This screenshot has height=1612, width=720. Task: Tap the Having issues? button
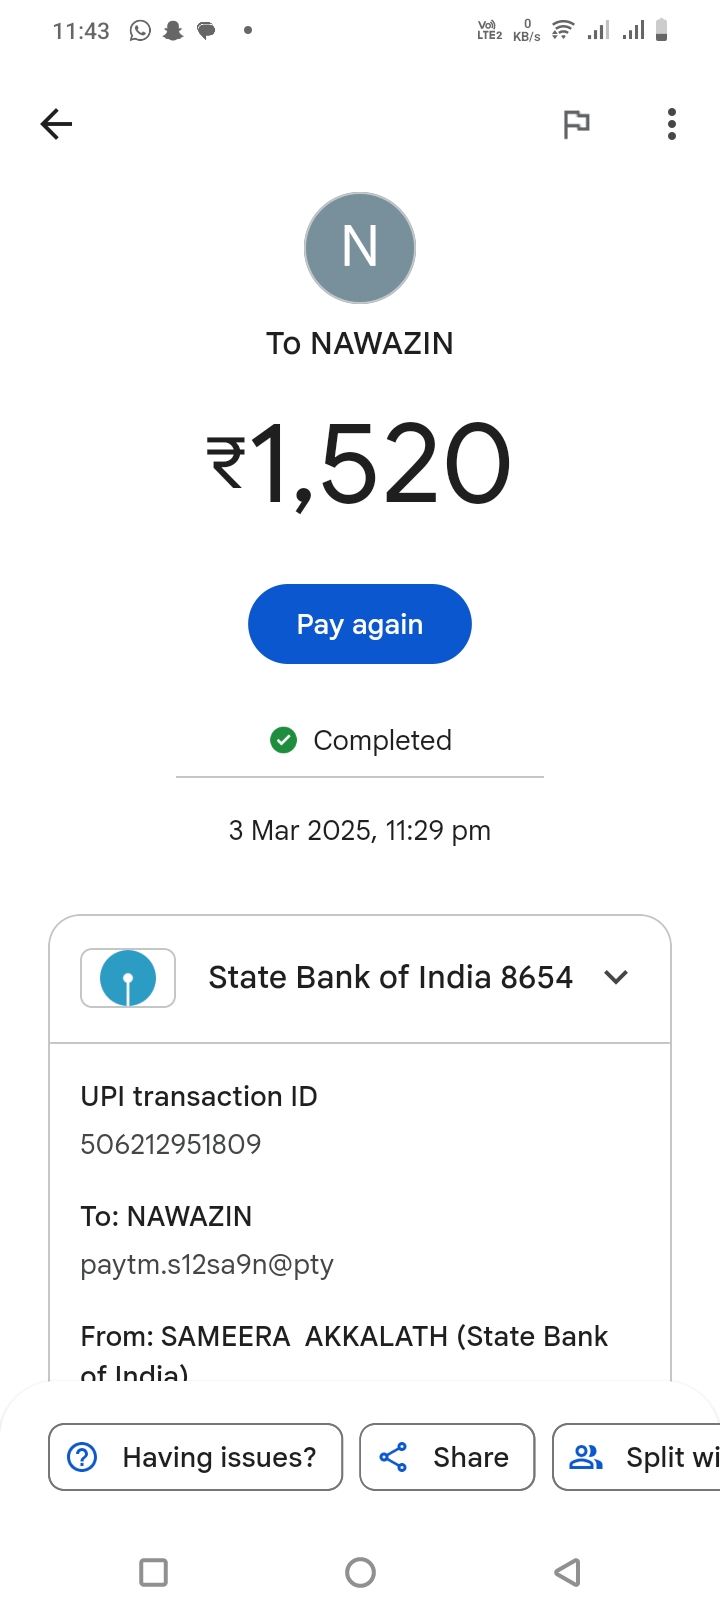coord(196,1457)
